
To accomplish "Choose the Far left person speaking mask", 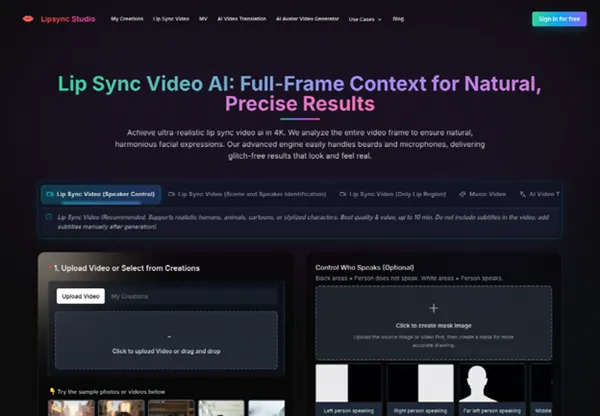I will 492,390.
